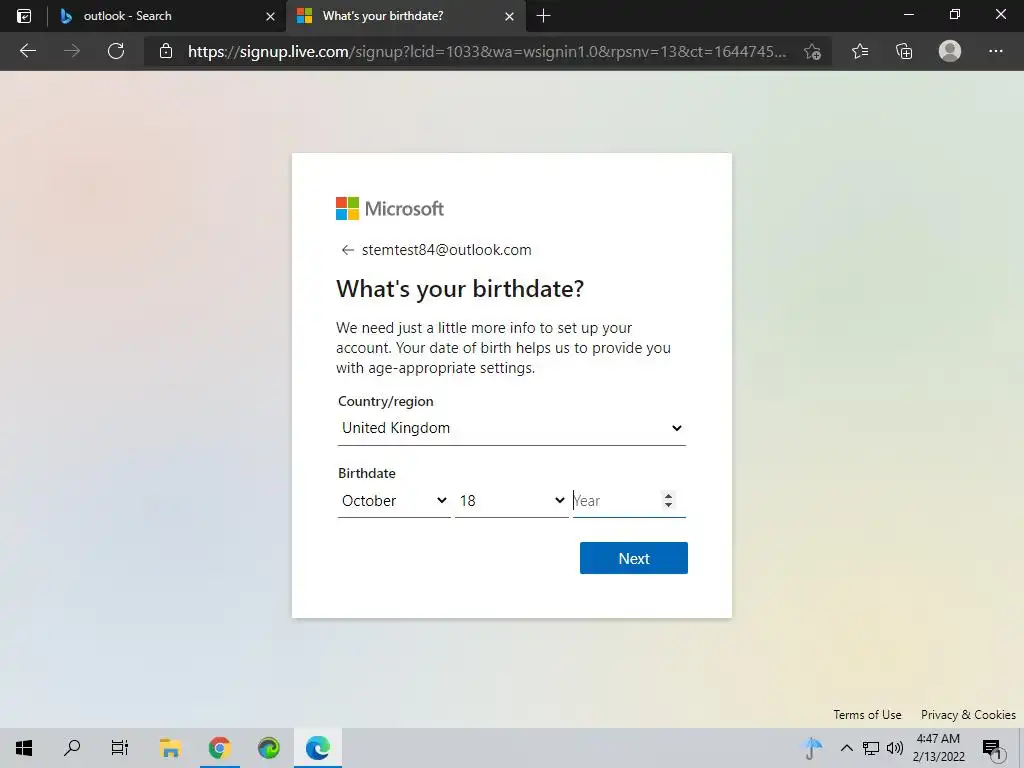View site info via the lock icon
Image resolution: width=1024 pixels, height=768 pixels.
click(166, 51)
